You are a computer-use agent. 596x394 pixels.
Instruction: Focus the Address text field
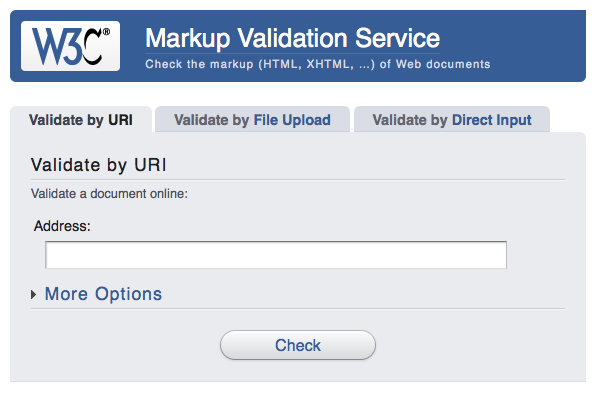click(x=276, y=255)
